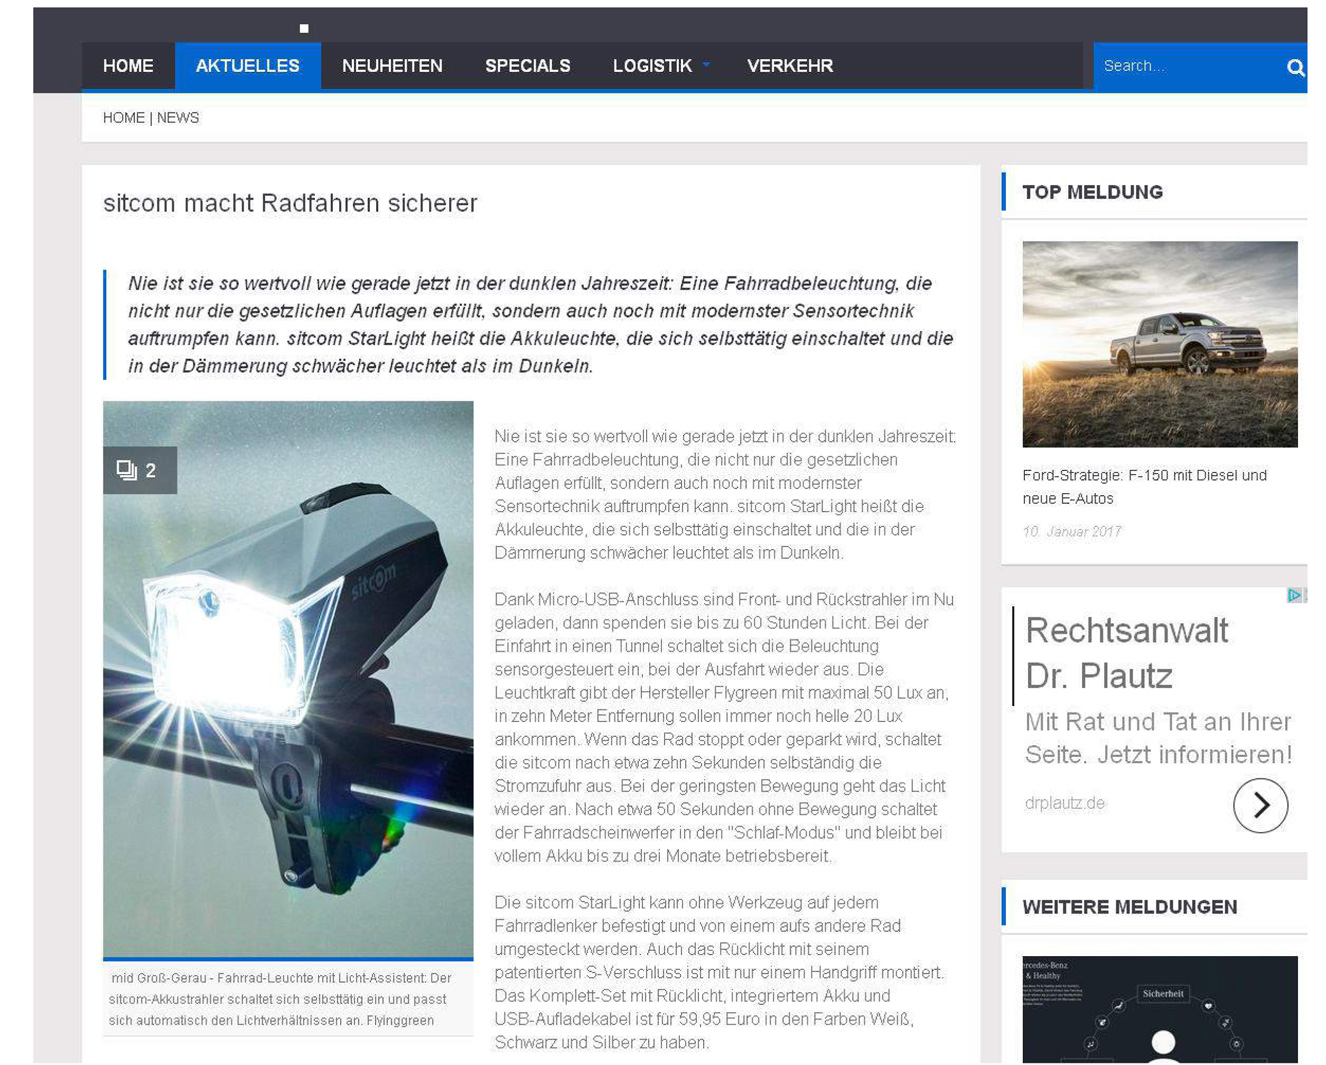Click the article title about sitcom Radfahren

point(290,203)
